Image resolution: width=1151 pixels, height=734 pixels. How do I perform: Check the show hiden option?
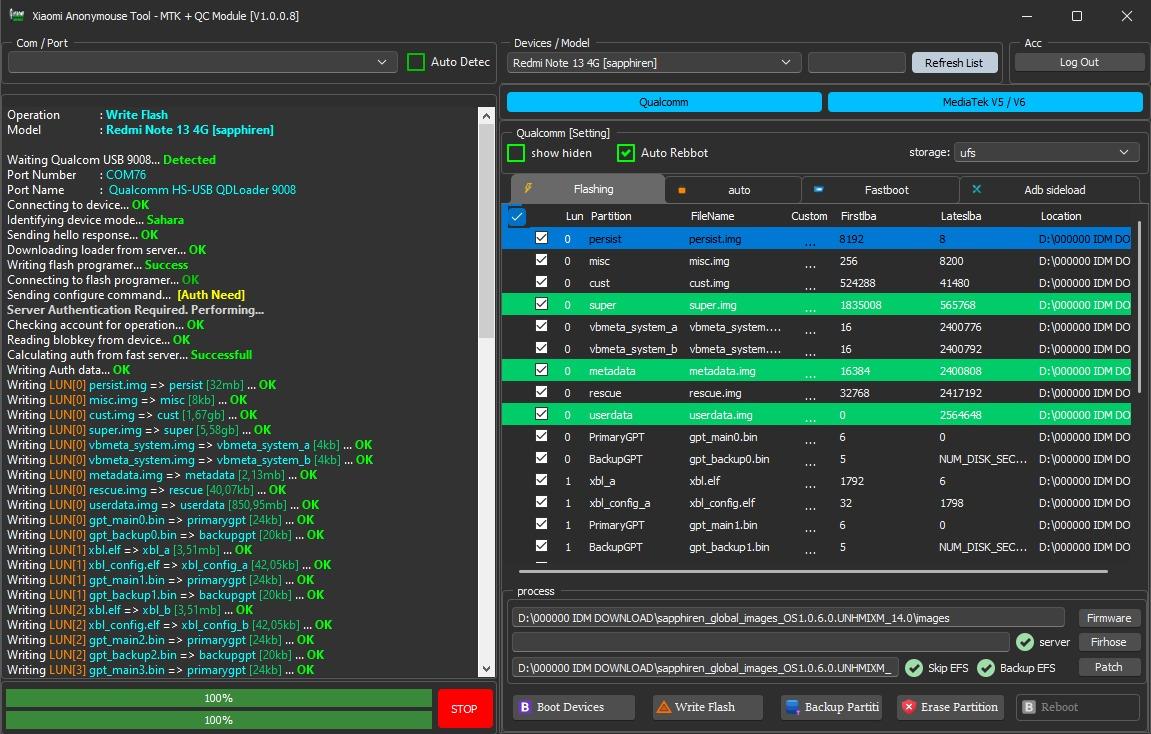[x=516, y=153]
